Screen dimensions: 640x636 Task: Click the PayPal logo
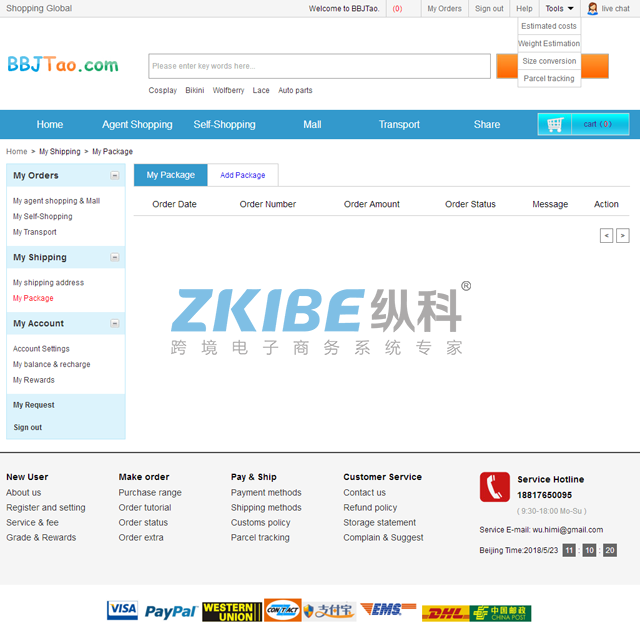171,611
